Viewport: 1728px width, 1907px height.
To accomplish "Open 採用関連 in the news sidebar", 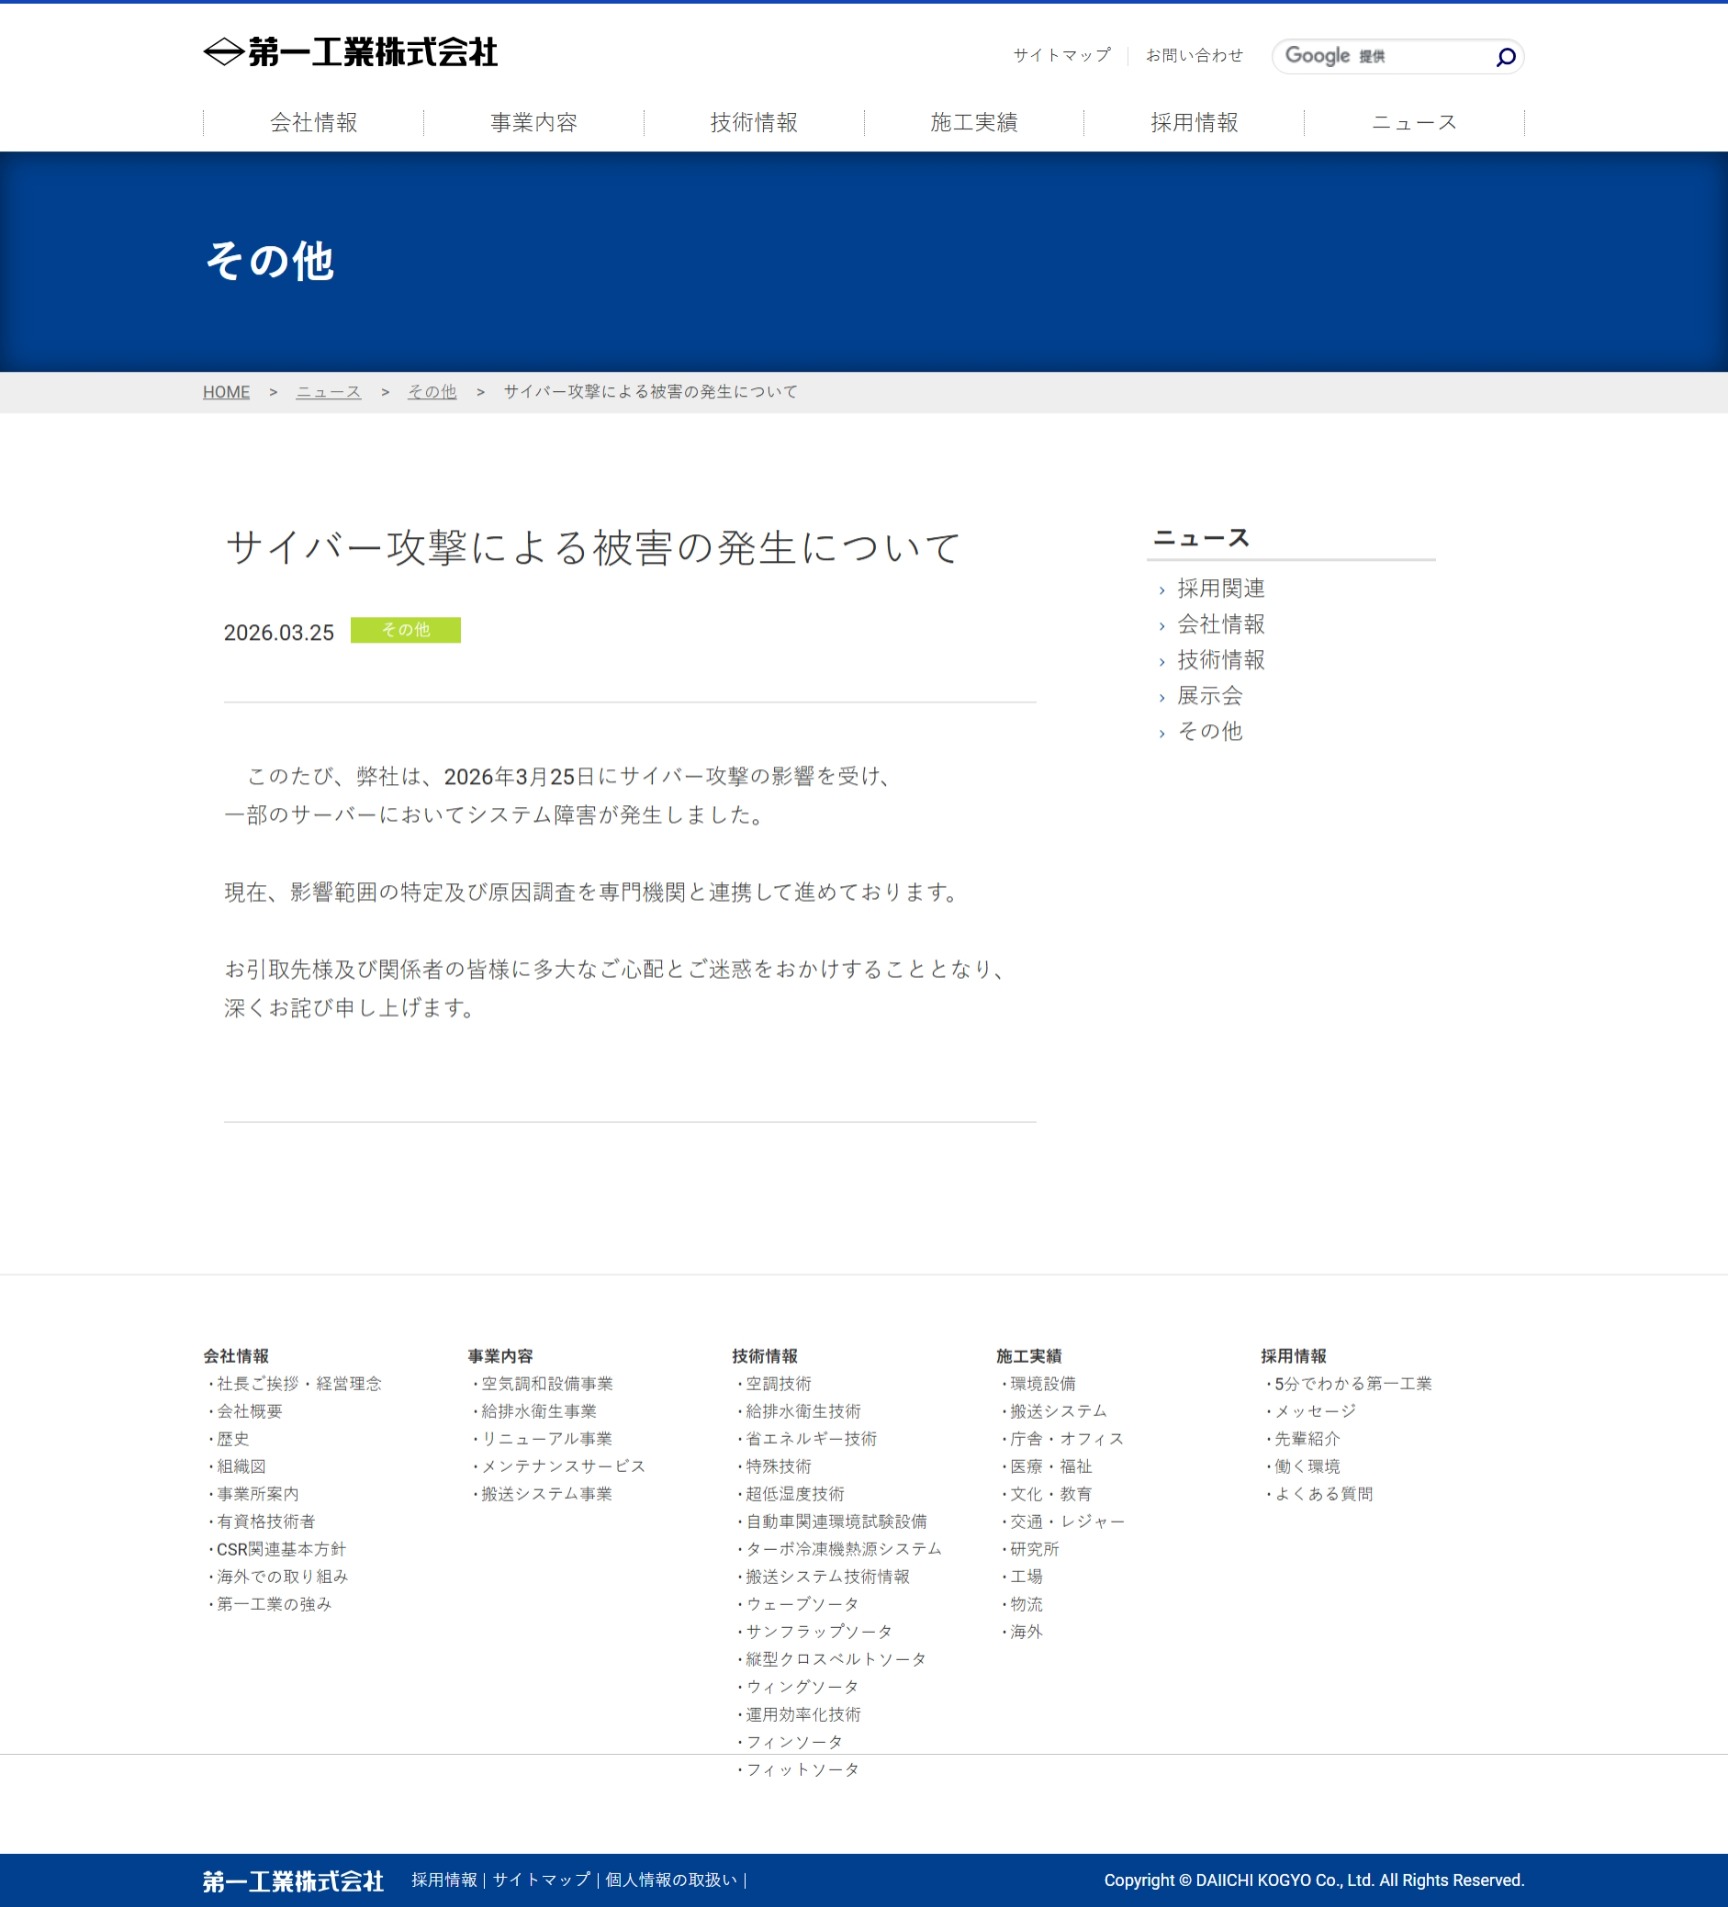I will pyautogui.click(x=1220, y=588).
